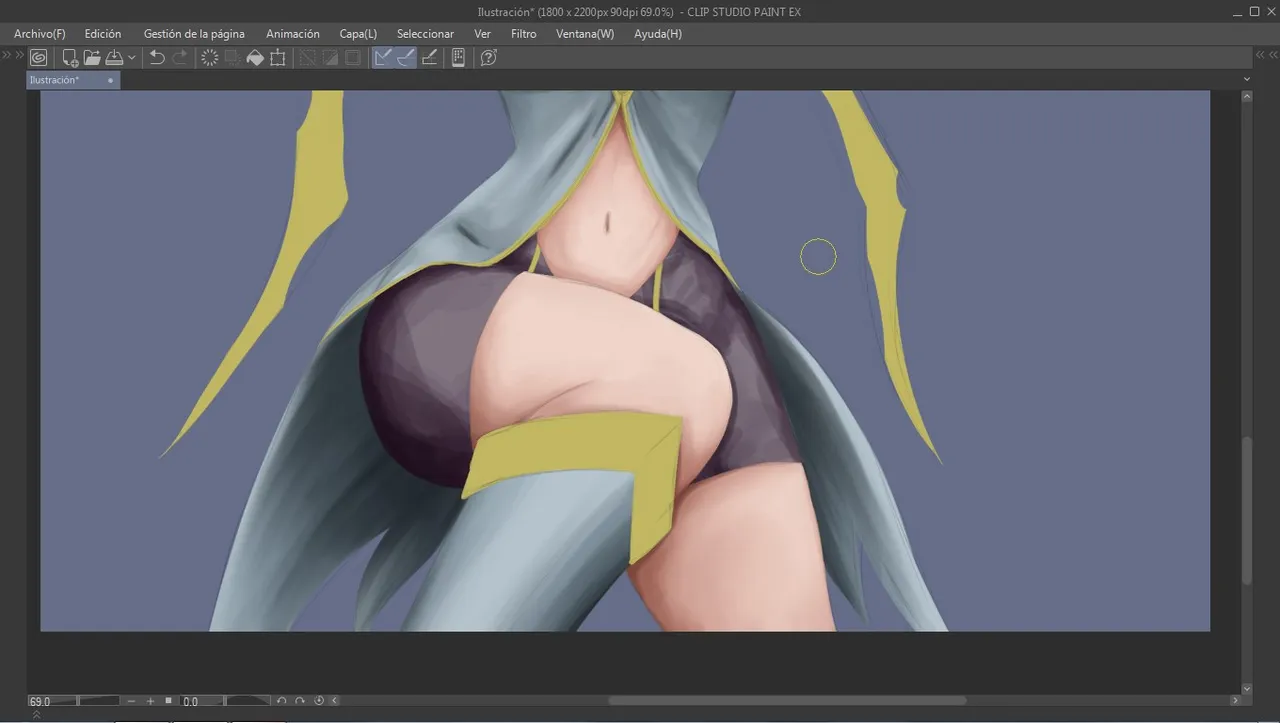The width and height of the screenshot is (1280, 723).
Task: Toggle Snap to Special Ruler
Action: pyautogui.click(x=406, y=58)
